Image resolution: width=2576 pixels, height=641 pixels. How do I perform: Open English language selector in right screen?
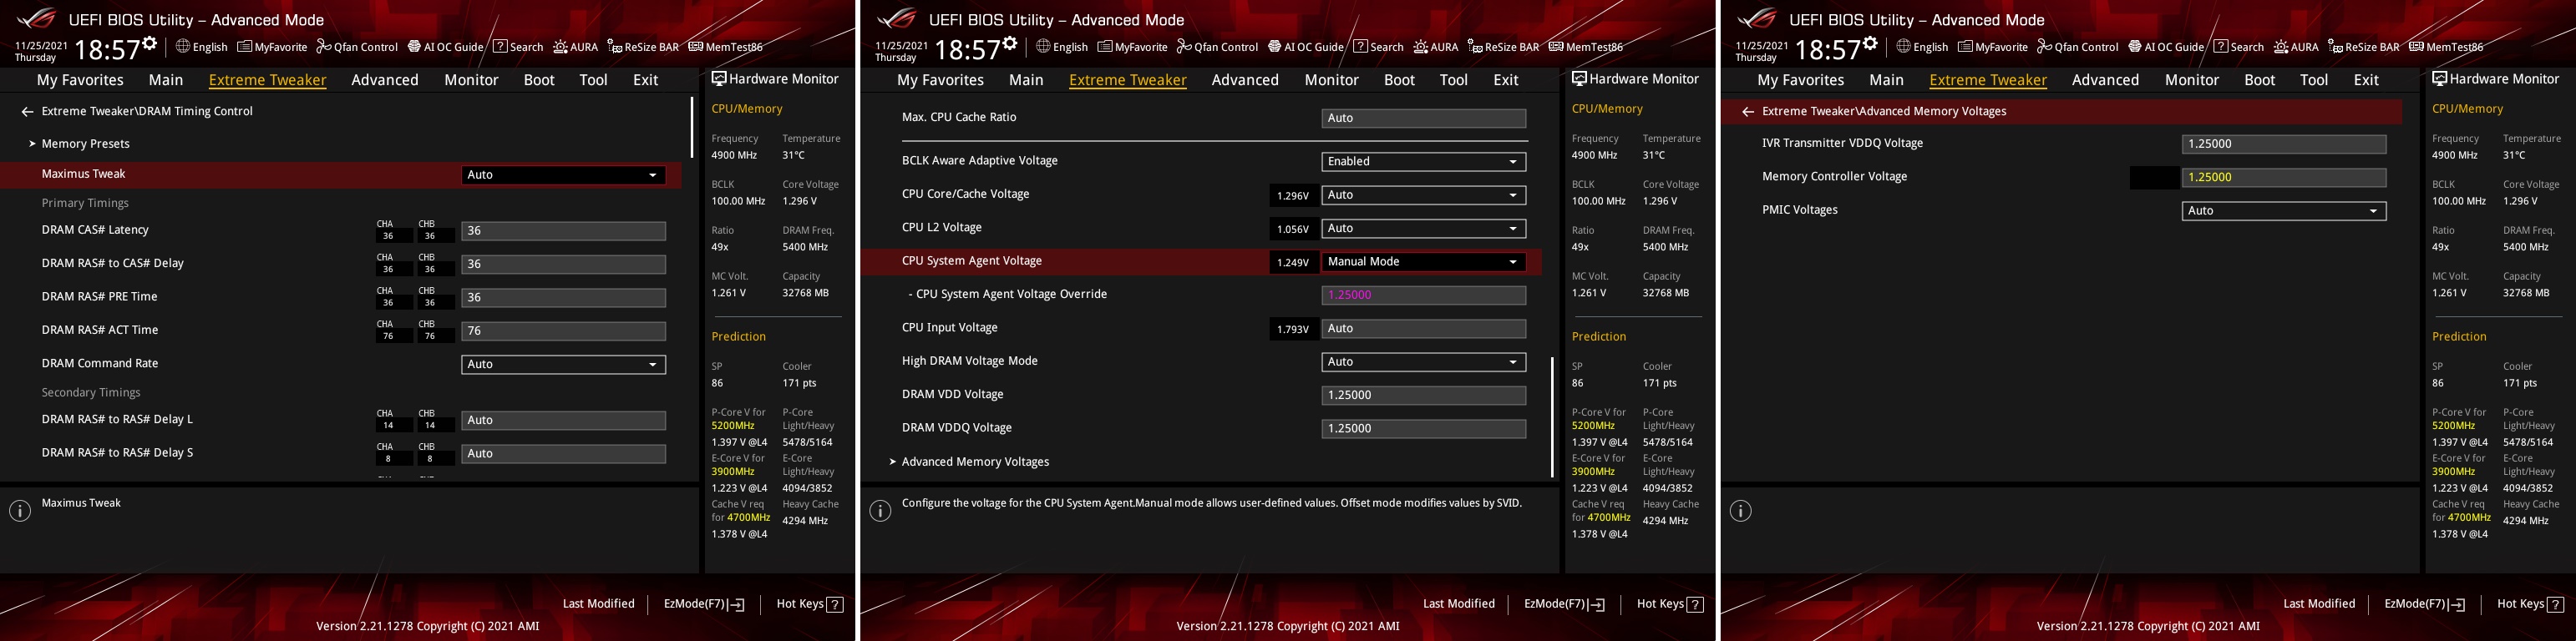point(1922,47)
